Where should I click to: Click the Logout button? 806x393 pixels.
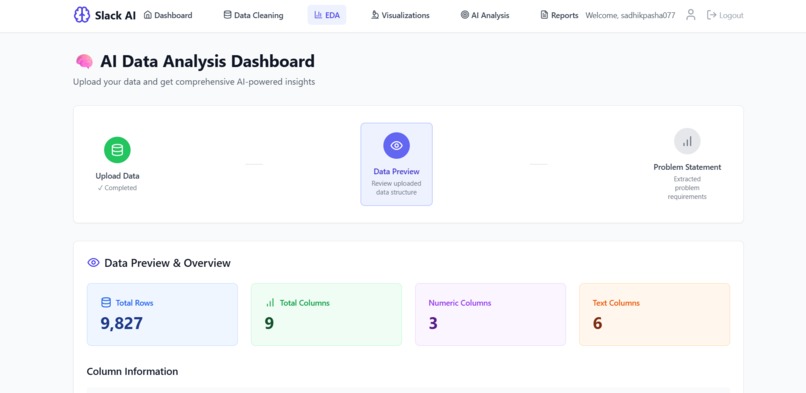pyautogui.click(x=725, y=15)
